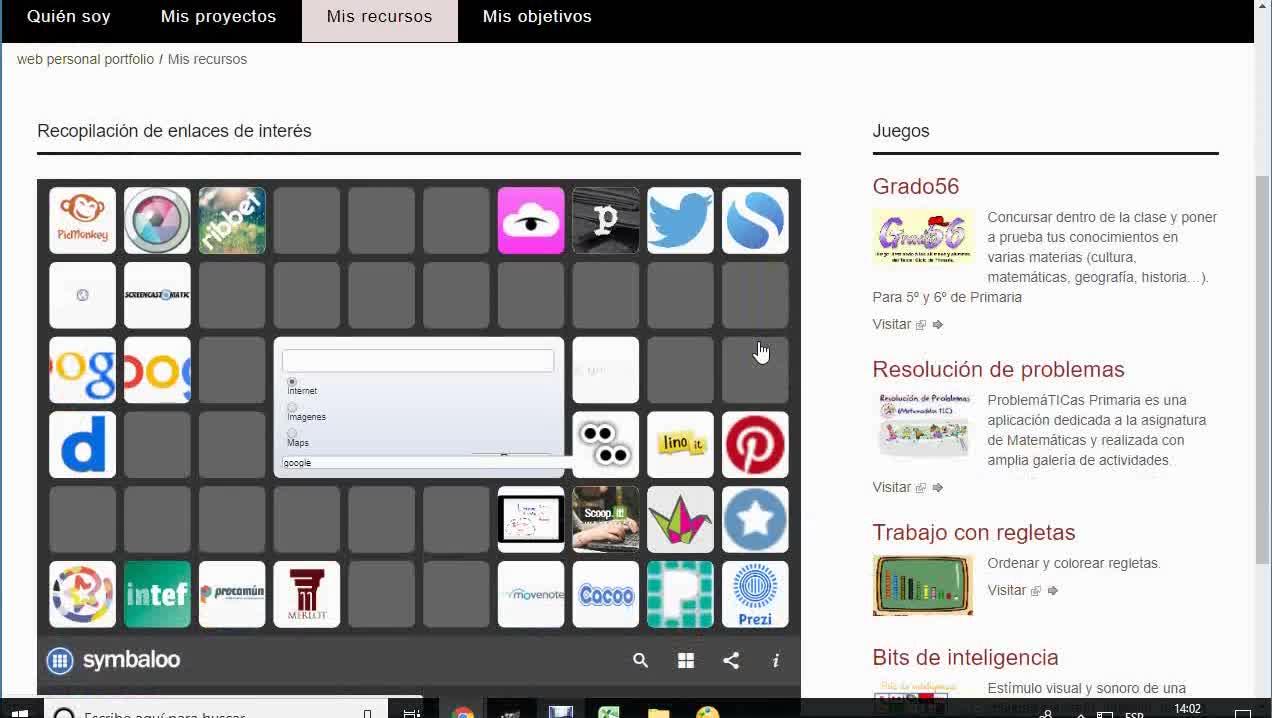1272x718 pixels.
Task: Open the movenote tile
Action: point(531,594)
